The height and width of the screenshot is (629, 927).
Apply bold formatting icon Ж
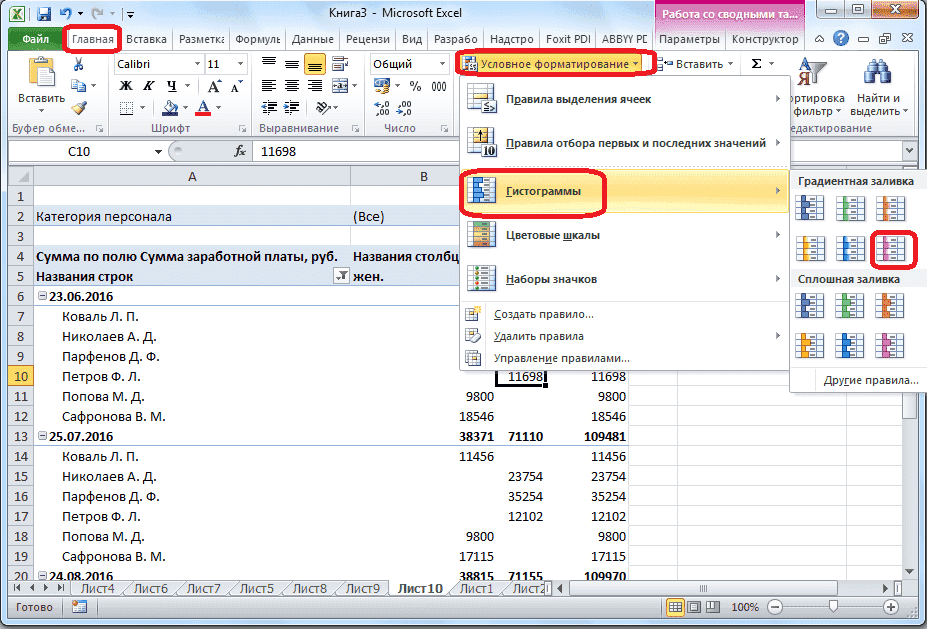(126, 87)
